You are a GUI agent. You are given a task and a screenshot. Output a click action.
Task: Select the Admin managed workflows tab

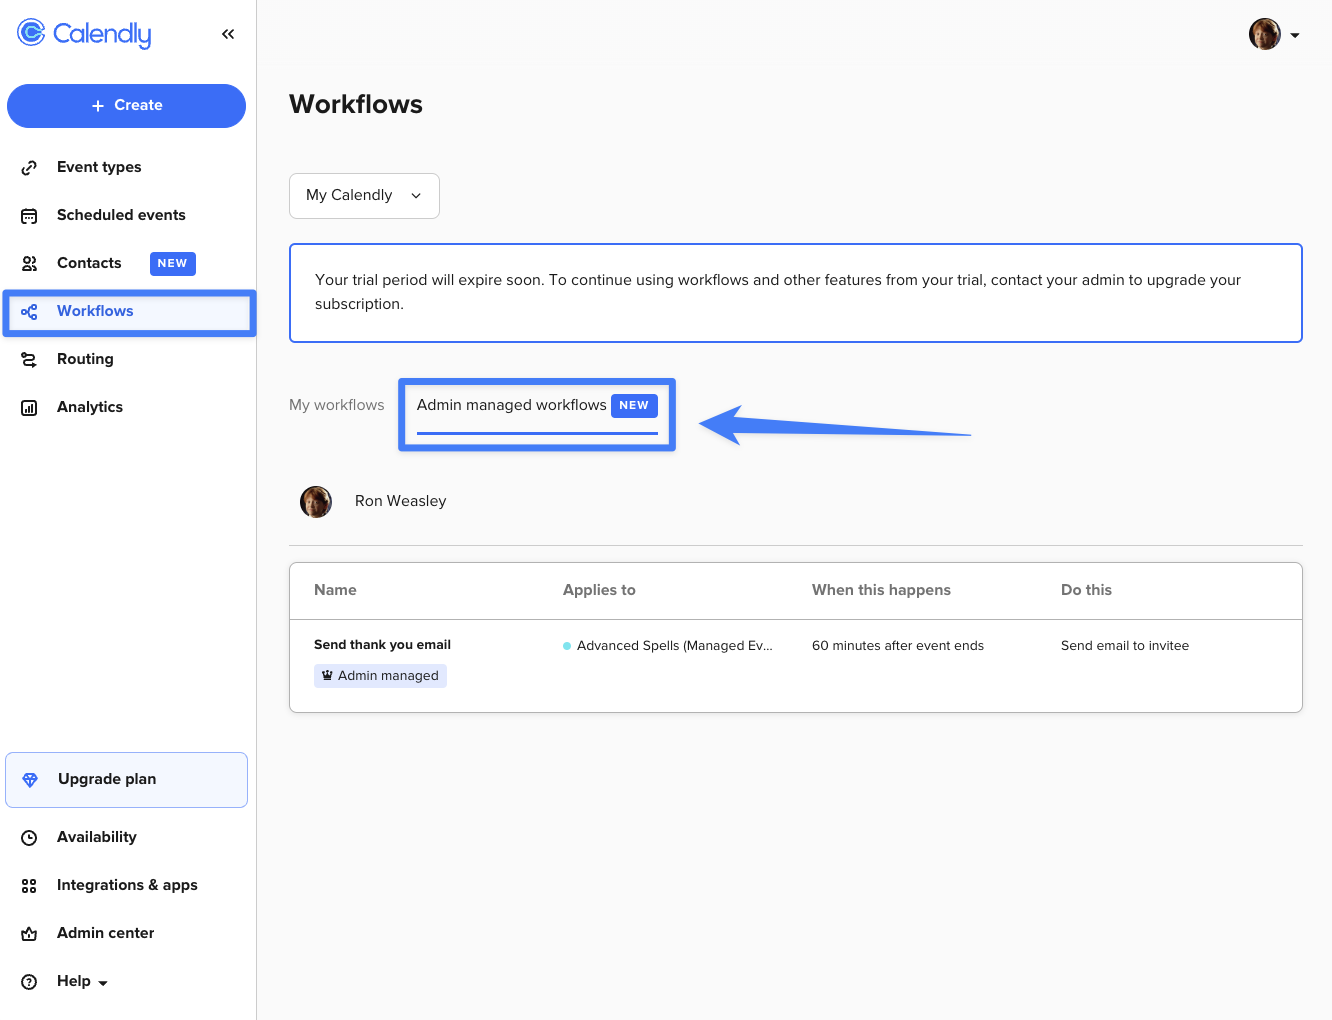coord(512,404)
